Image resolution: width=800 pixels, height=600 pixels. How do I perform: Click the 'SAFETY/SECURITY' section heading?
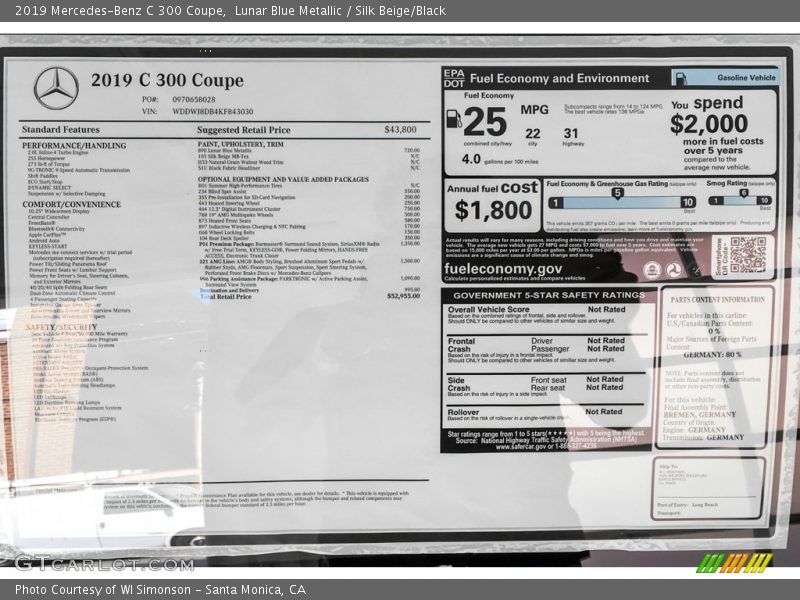point(61,327)
